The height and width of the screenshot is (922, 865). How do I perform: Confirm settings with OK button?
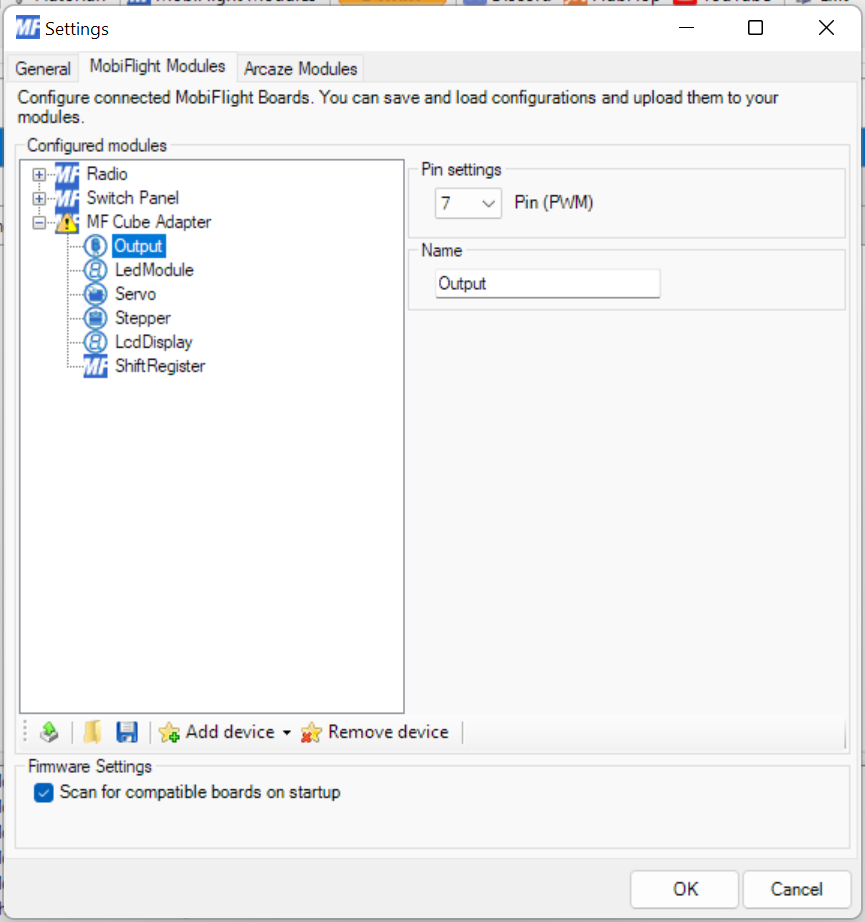(x=684, y=889)
